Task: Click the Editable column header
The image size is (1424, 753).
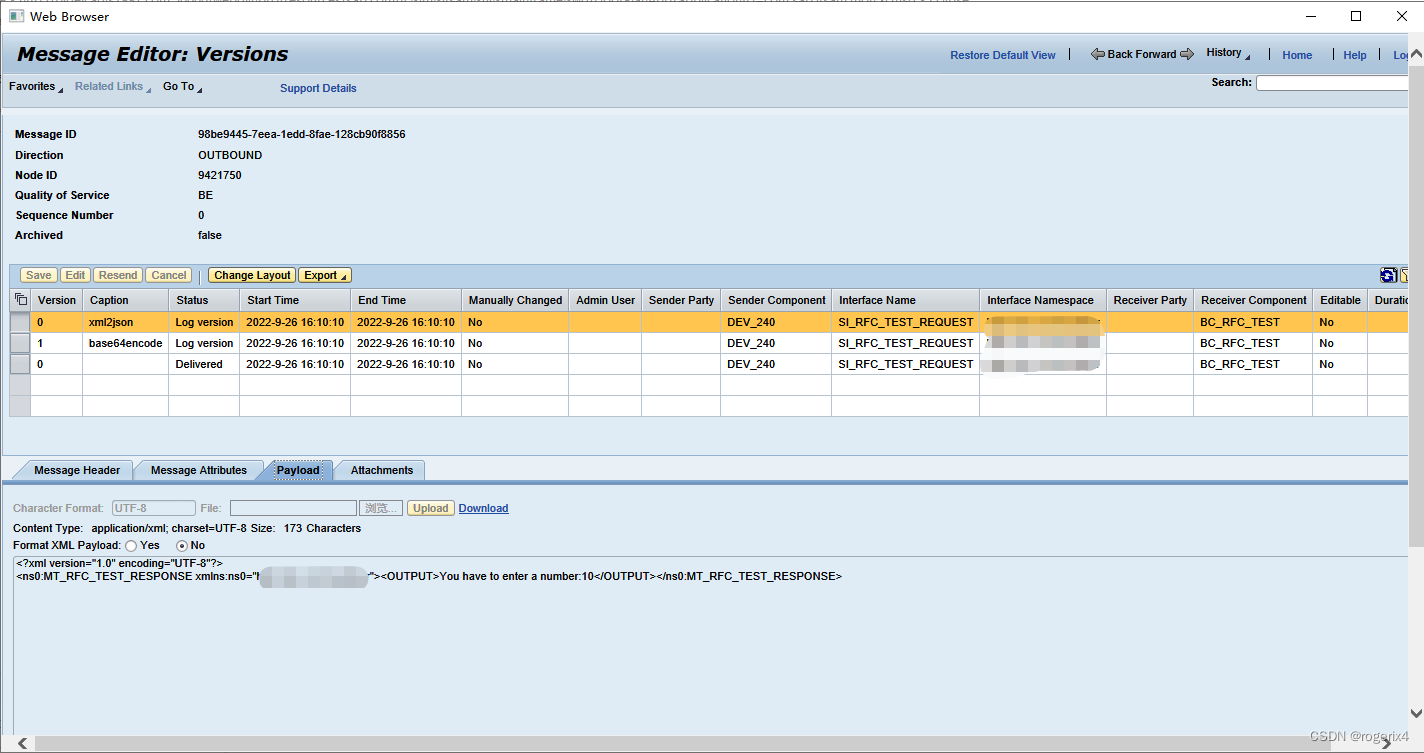Action: 1340,300
